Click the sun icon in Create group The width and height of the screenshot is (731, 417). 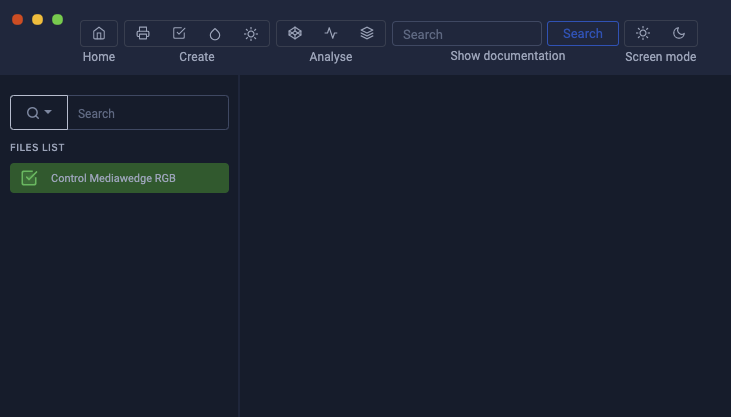click(x=251, y=34)
